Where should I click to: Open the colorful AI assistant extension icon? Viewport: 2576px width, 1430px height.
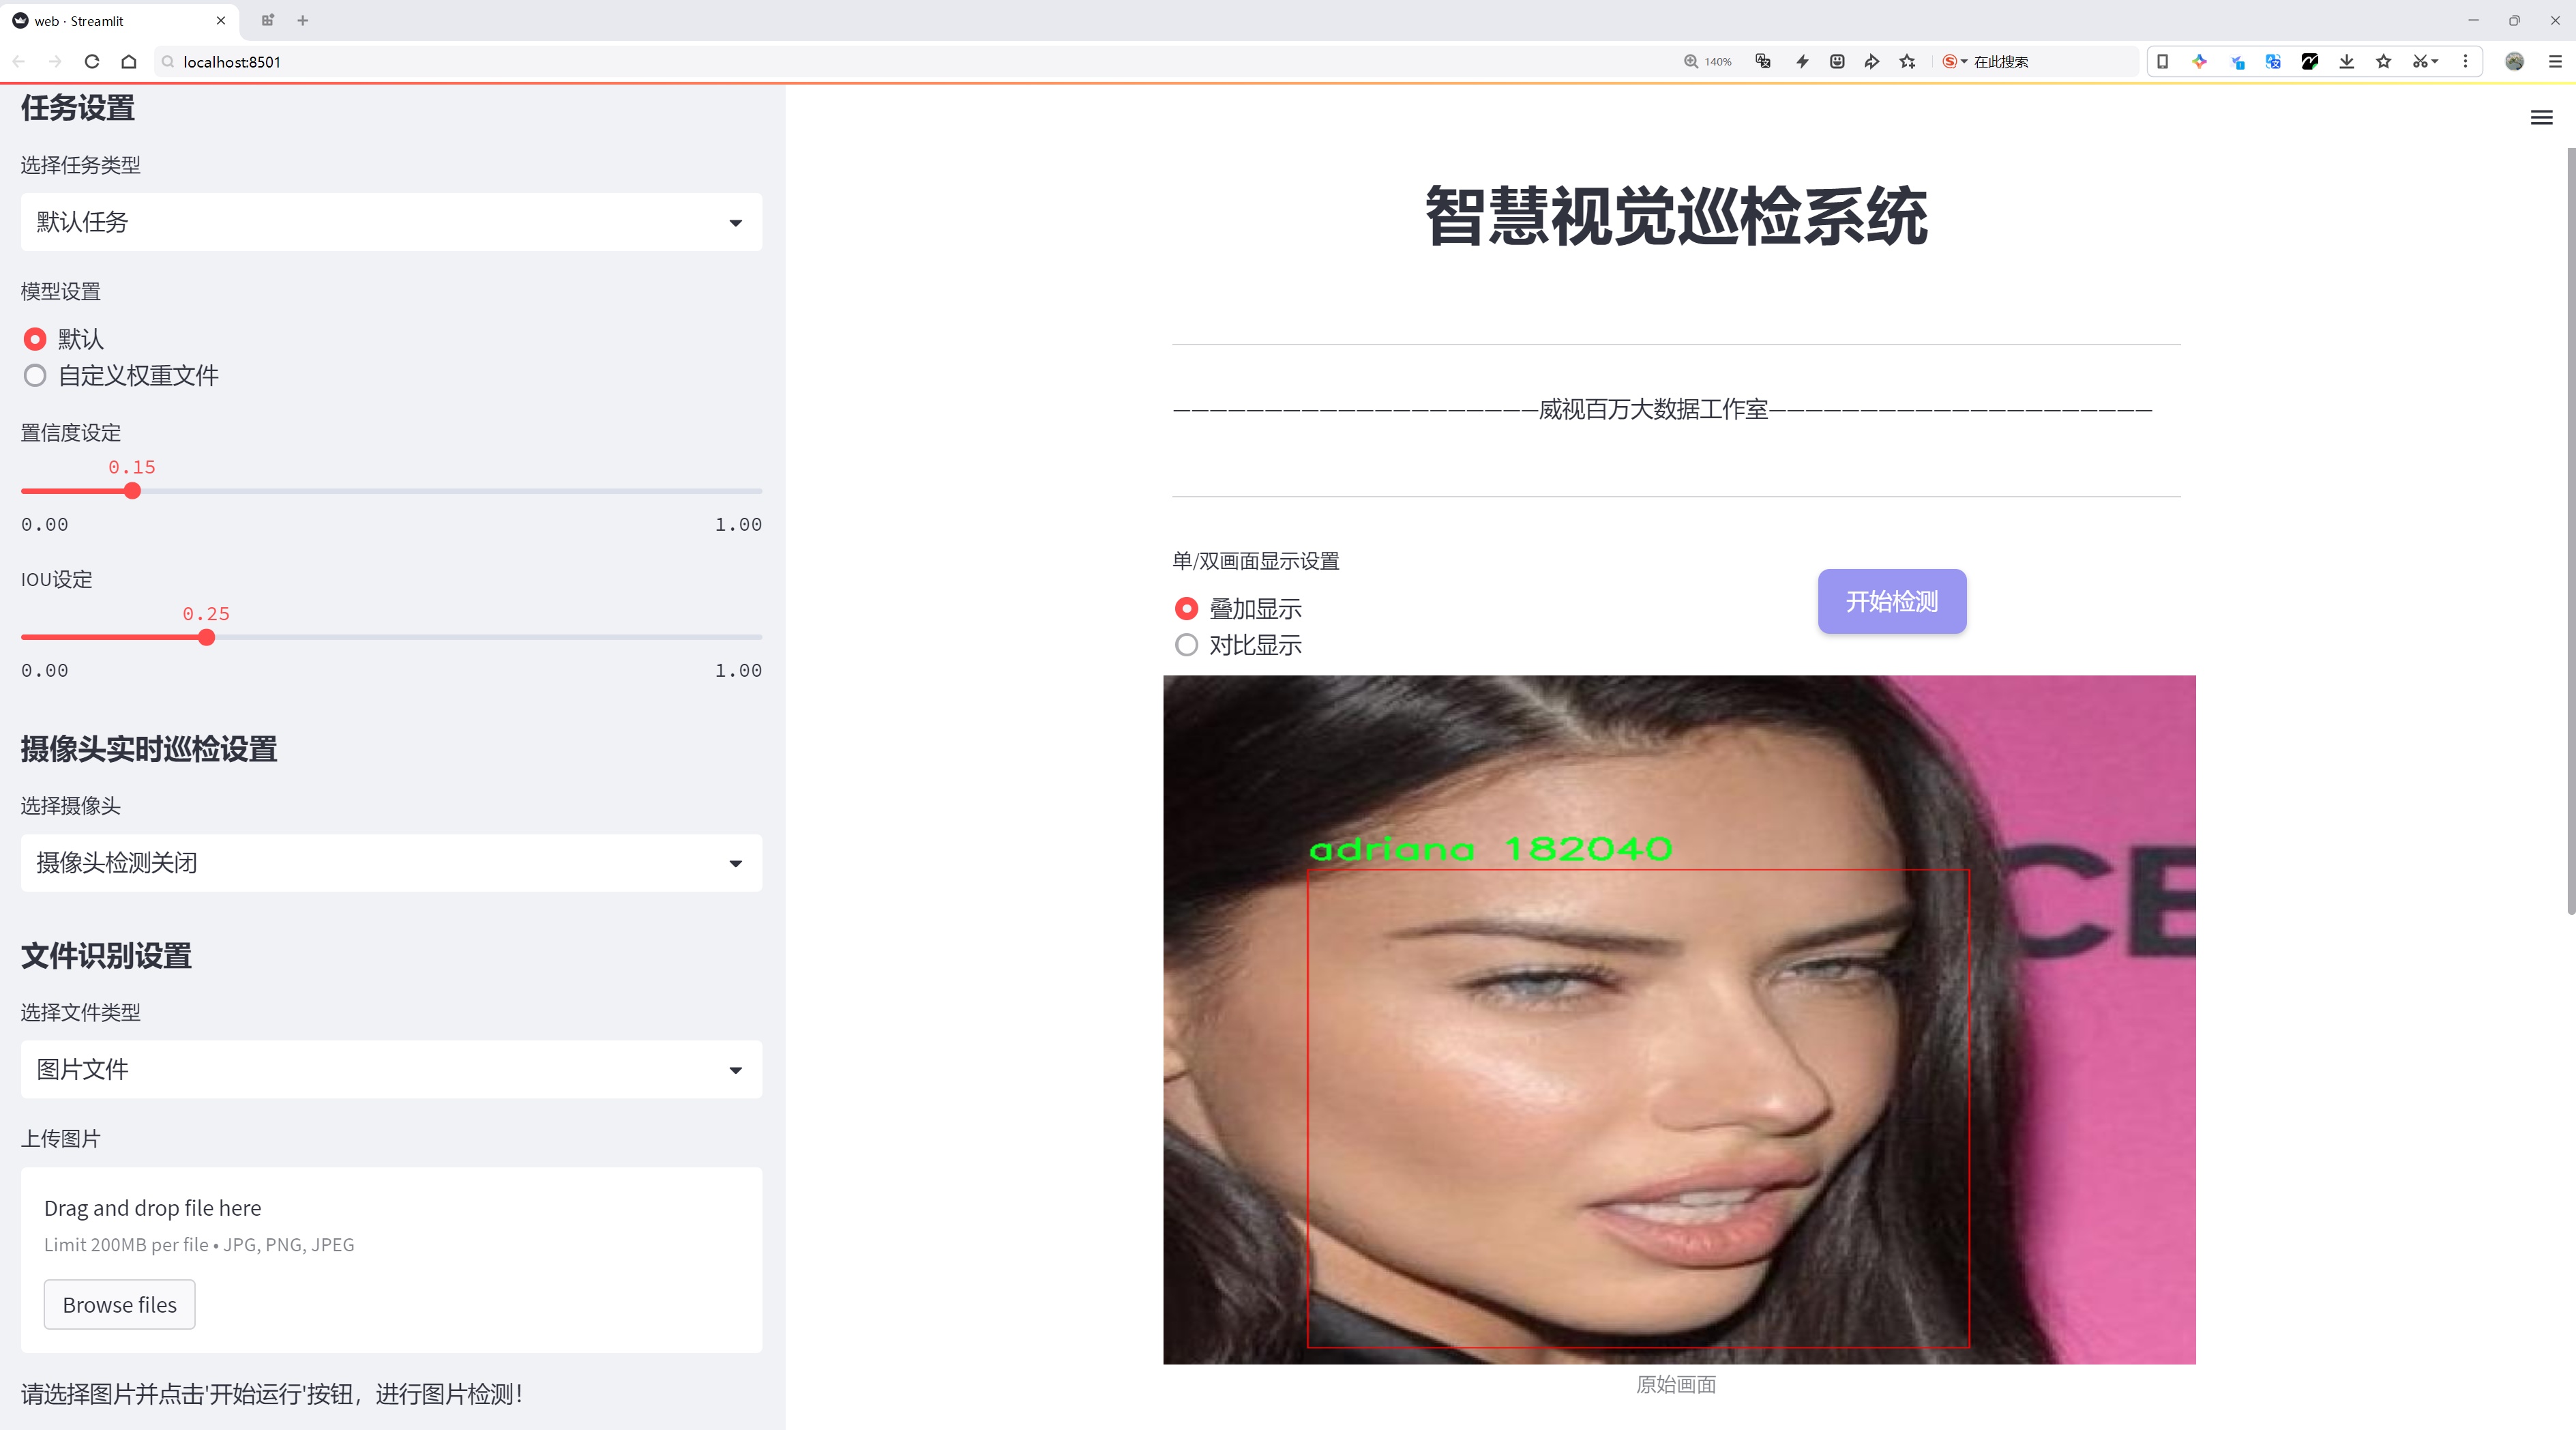[x=2199, y=62]
